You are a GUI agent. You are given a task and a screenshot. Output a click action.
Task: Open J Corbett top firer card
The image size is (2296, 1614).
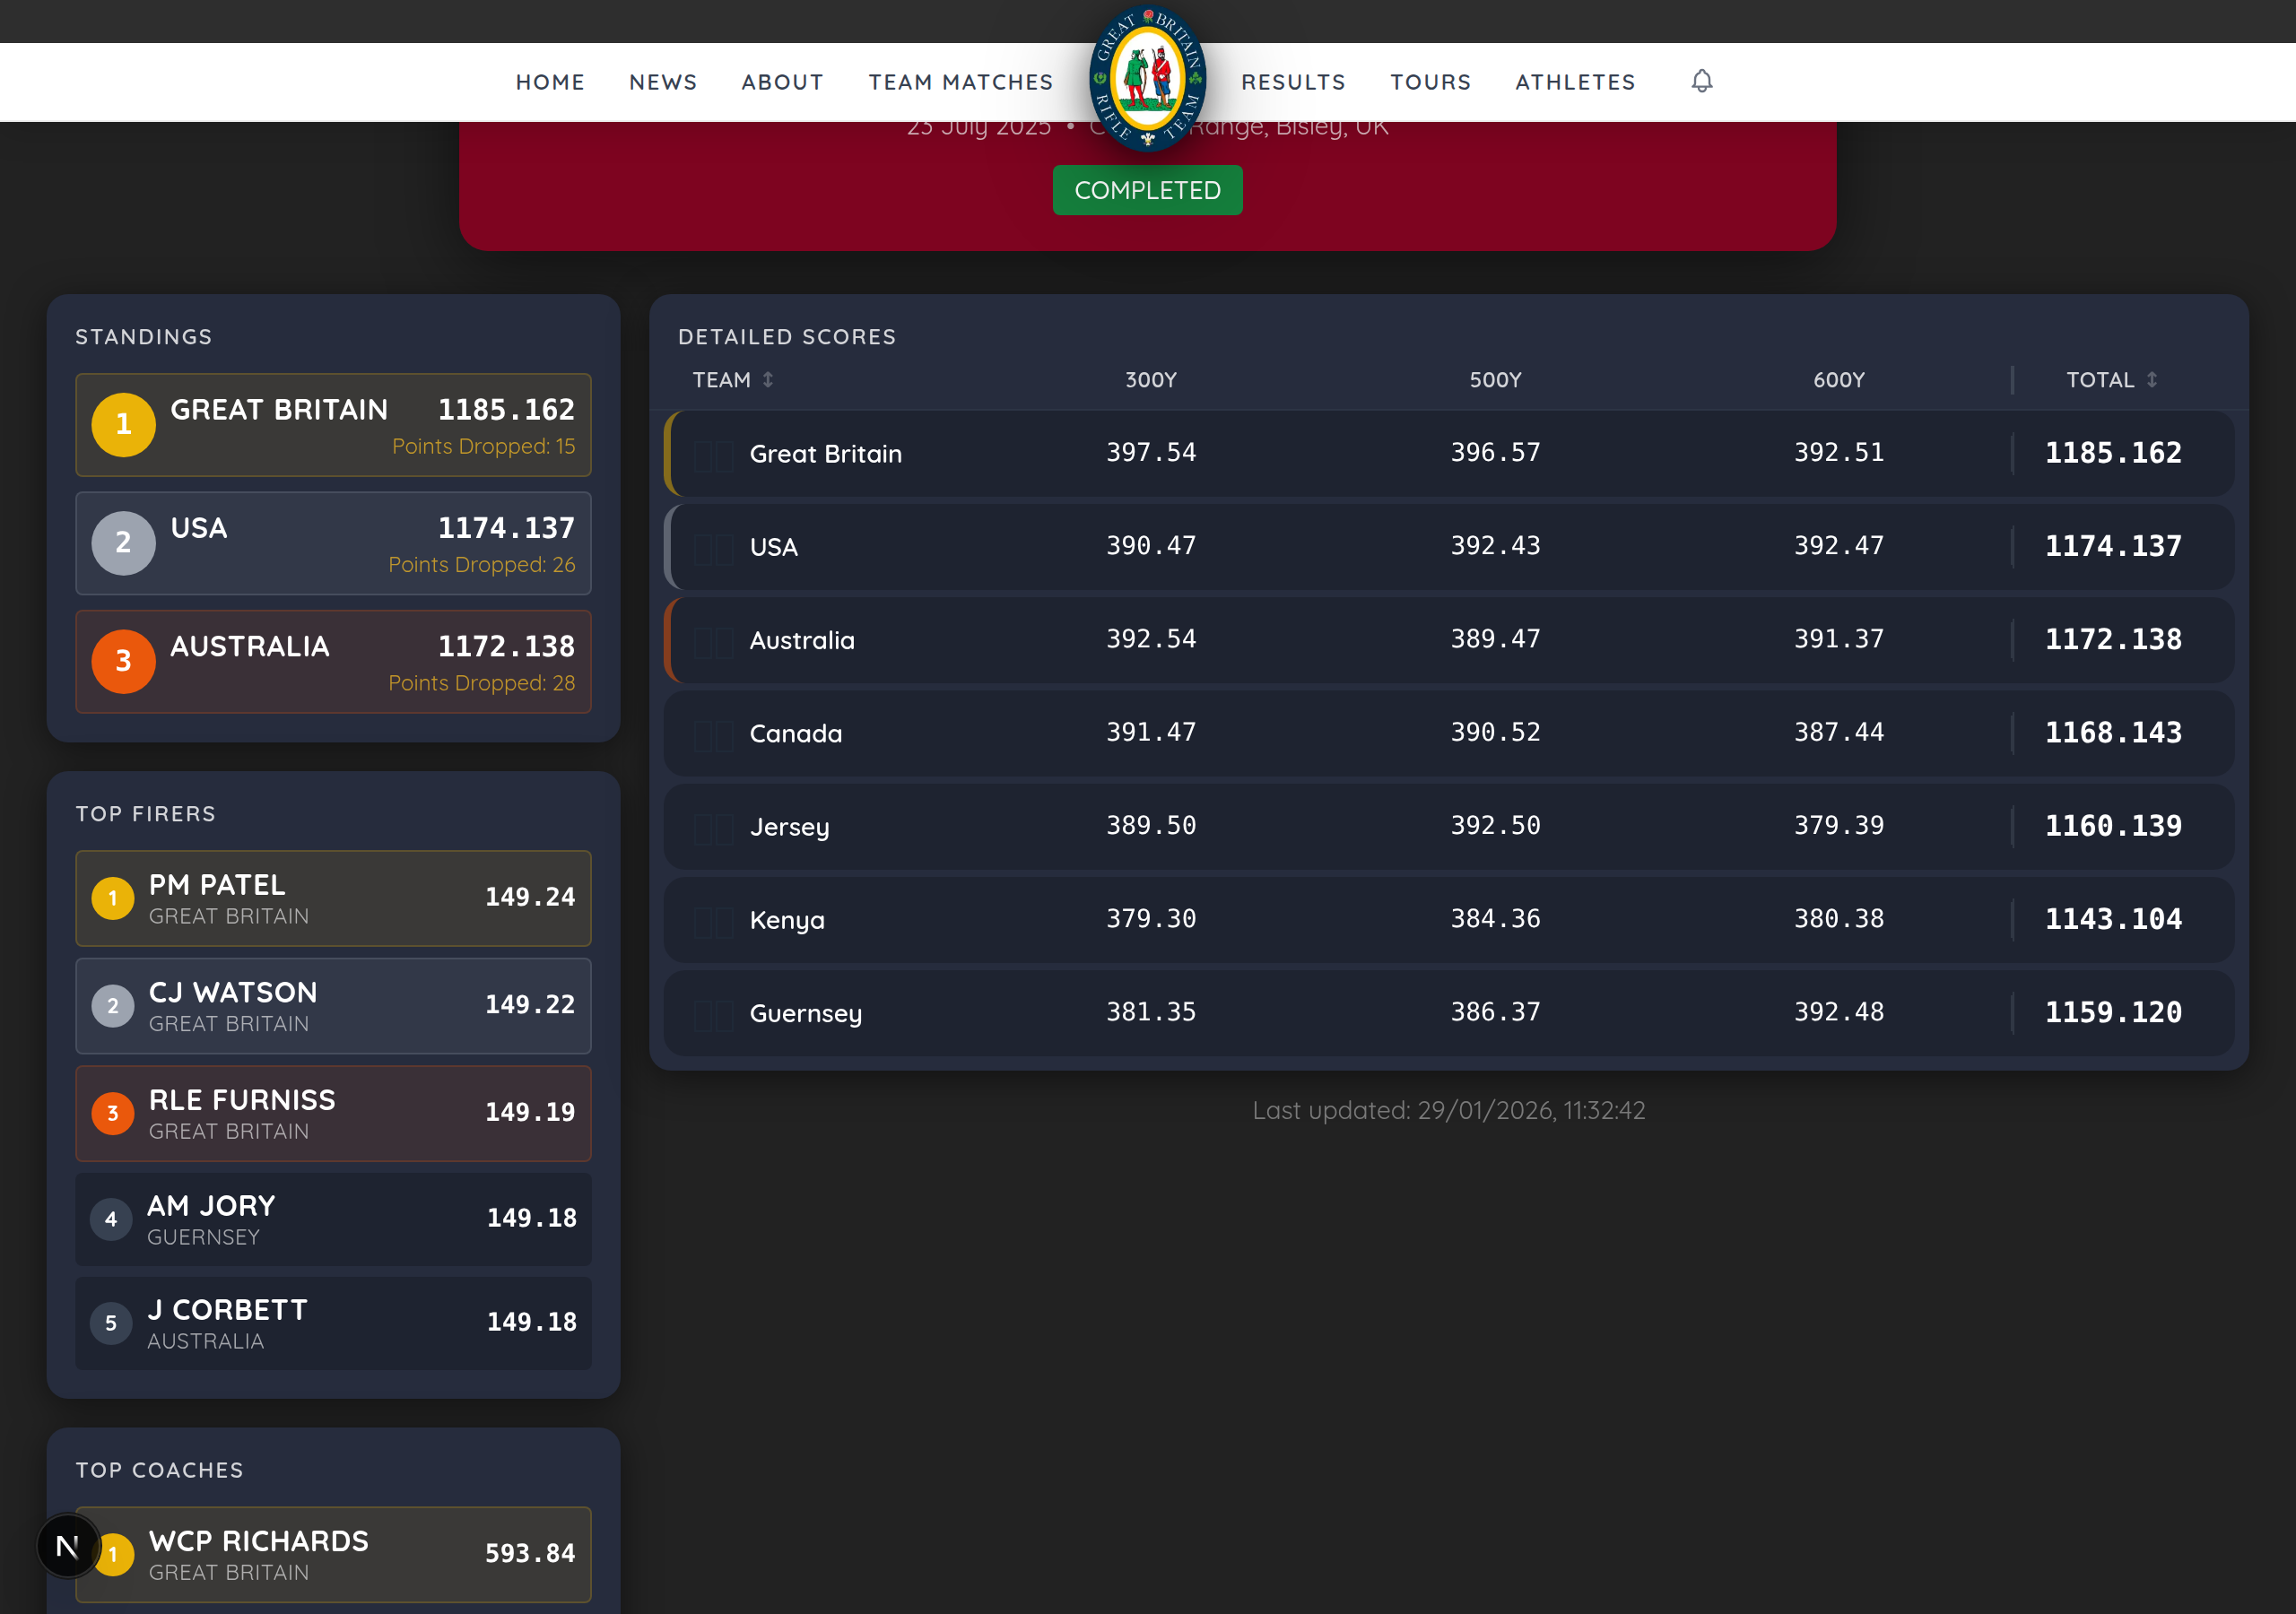pos(333,1323)
